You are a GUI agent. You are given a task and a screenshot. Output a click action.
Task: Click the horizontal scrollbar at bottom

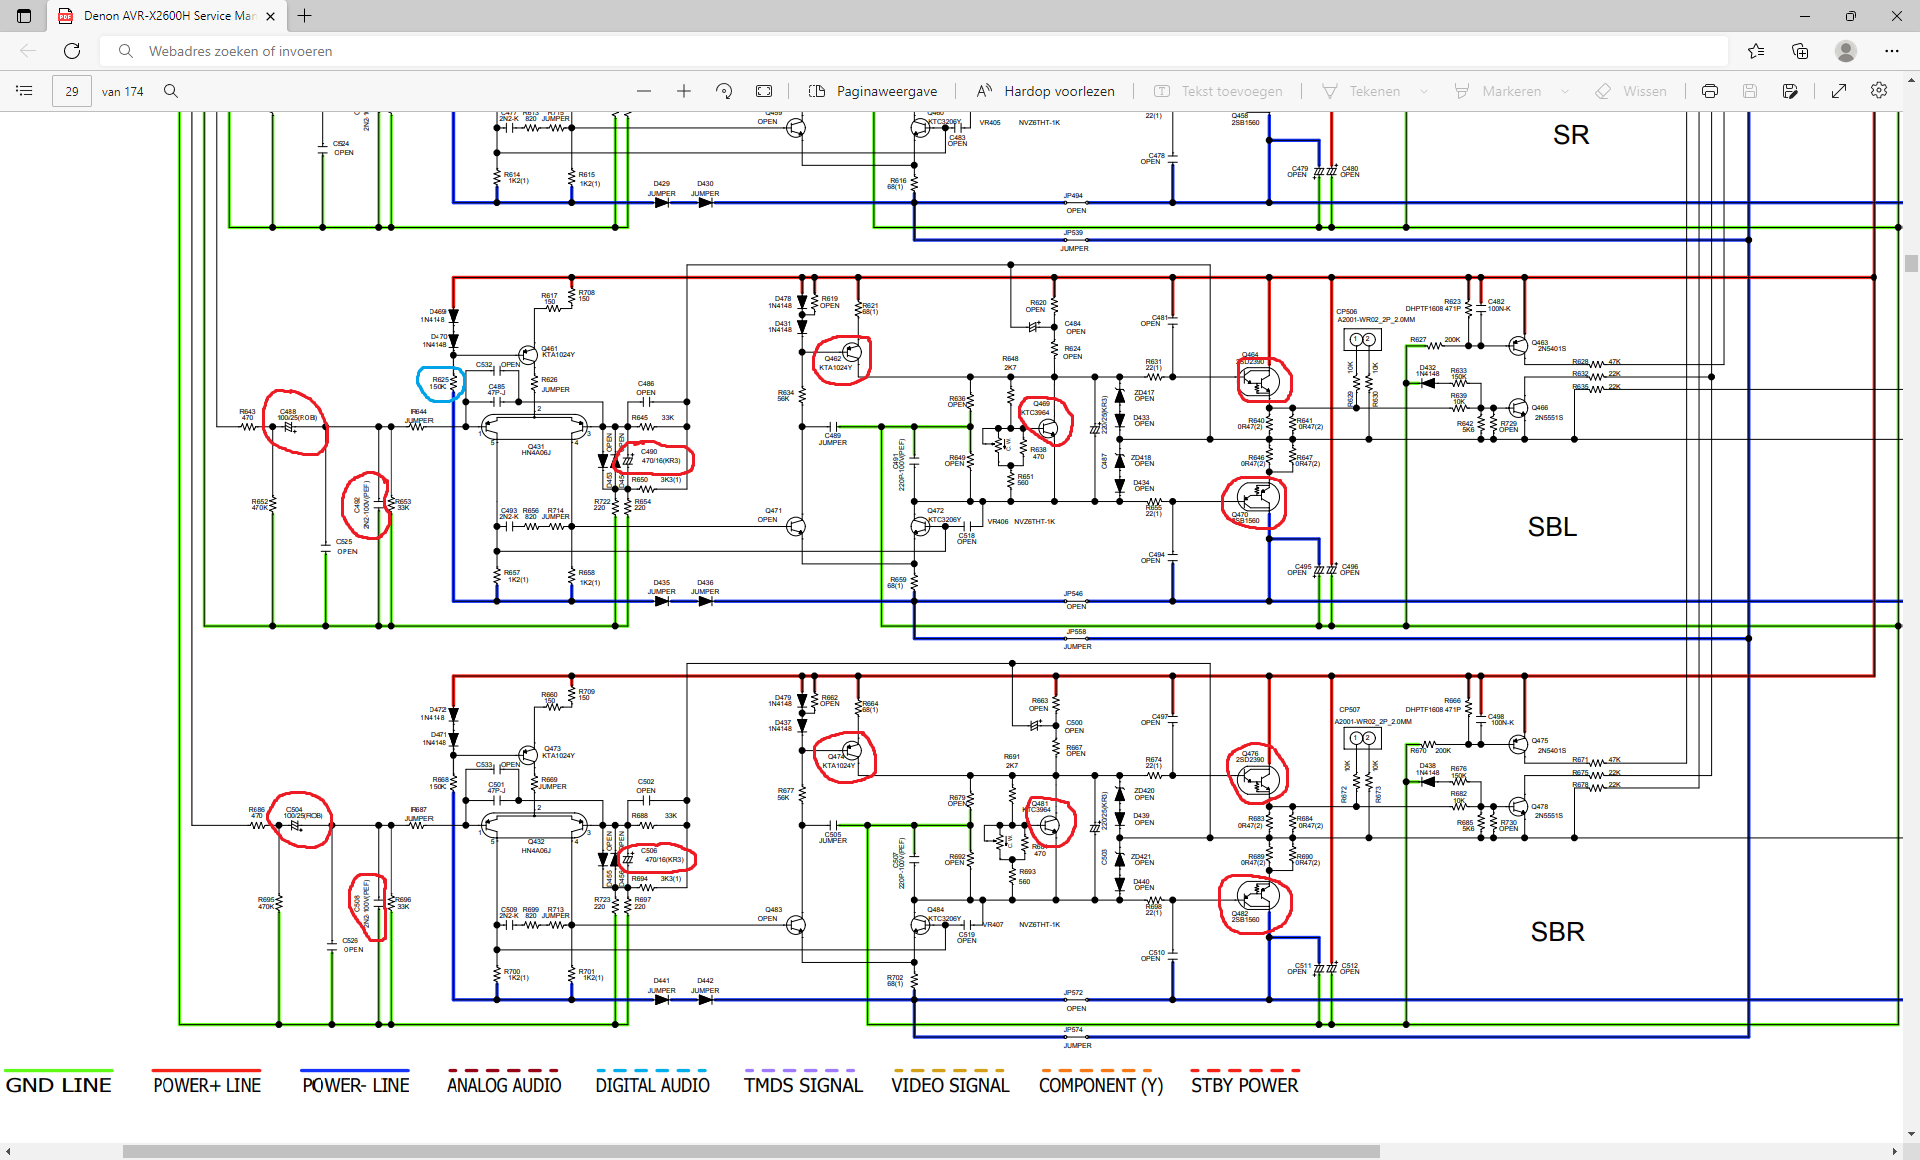click(x=750, y=1151)
